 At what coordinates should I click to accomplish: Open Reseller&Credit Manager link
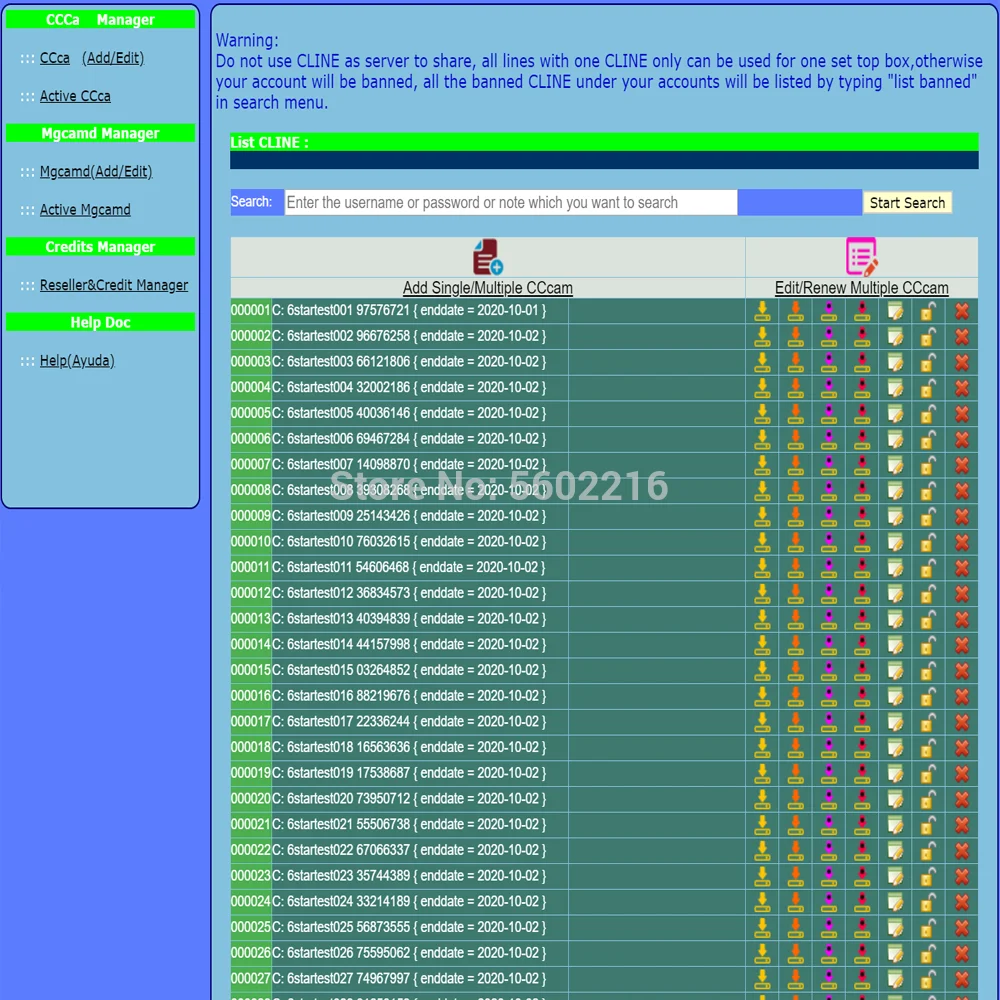(x=114, y=285)
